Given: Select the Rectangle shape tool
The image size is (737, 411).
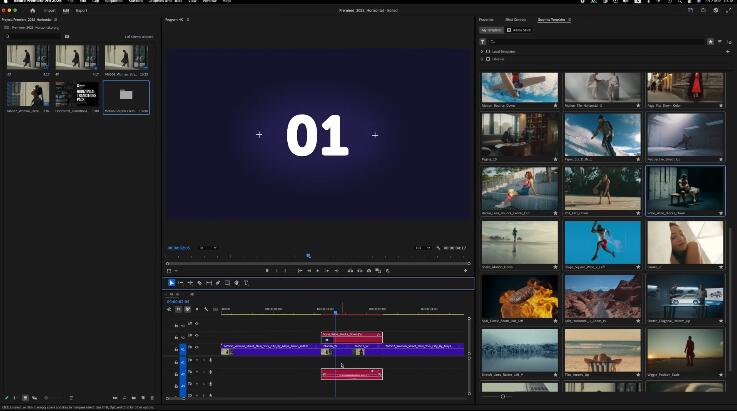Looking at the screenshot, I should [227, 283].
